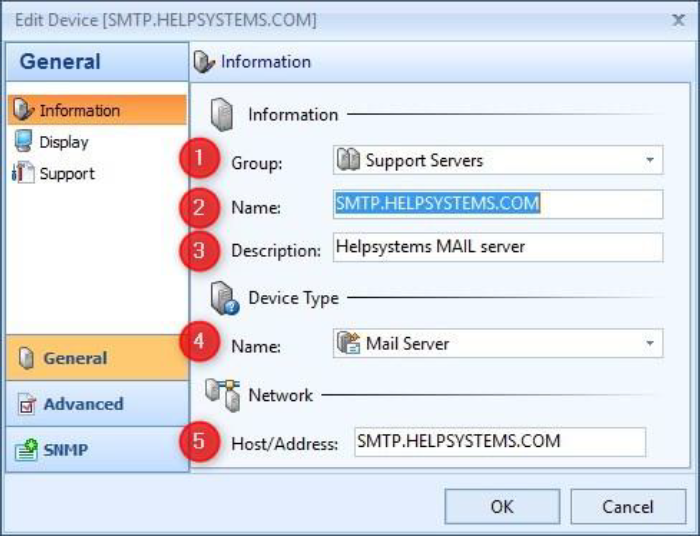Click the Support Servers group book icon
This screenshot has width=700, height=536.
click(350, 160)
